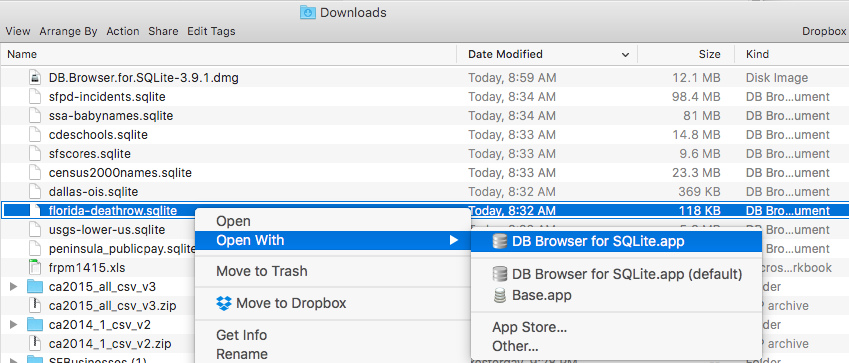
Task: Click the ssa-babynames.sqlite file icon
Action: [x=35, y=116]
